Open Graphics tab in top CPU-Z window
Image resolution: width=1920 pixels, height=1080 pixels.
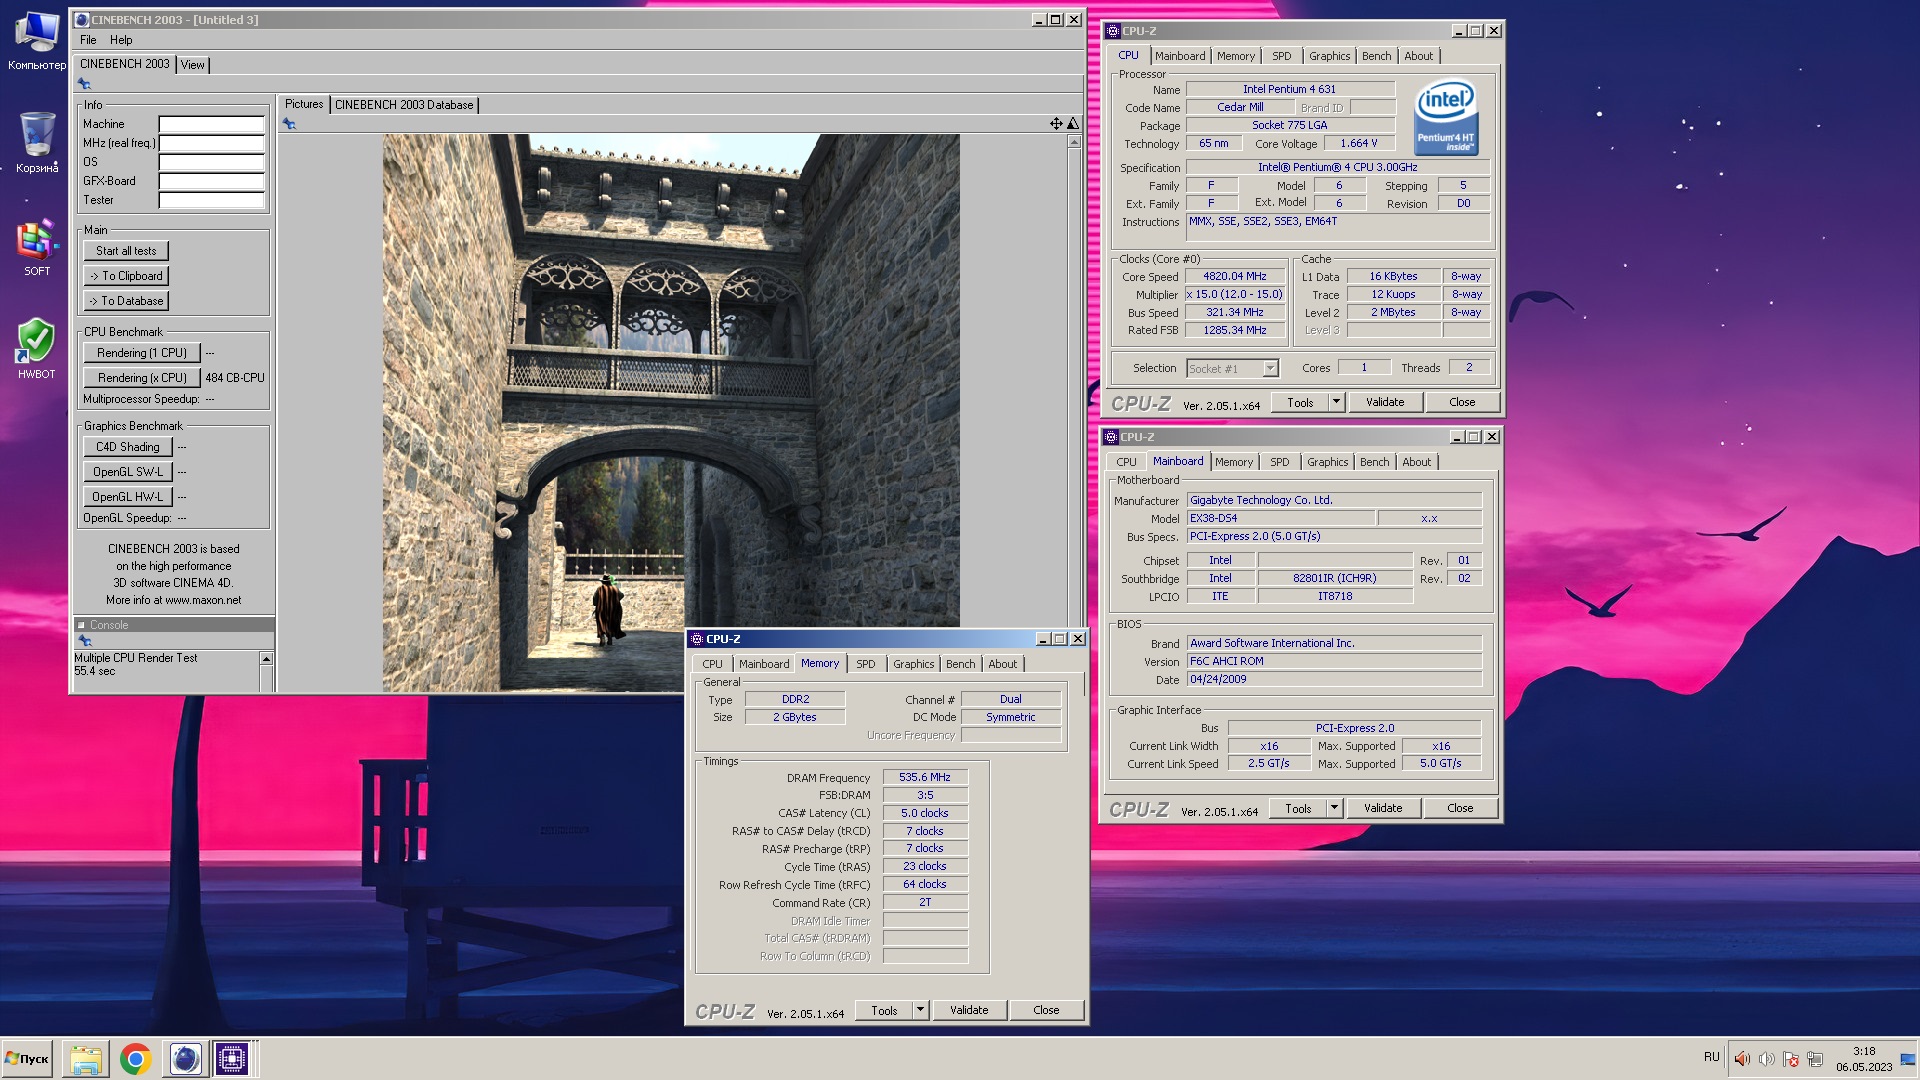1330,56
